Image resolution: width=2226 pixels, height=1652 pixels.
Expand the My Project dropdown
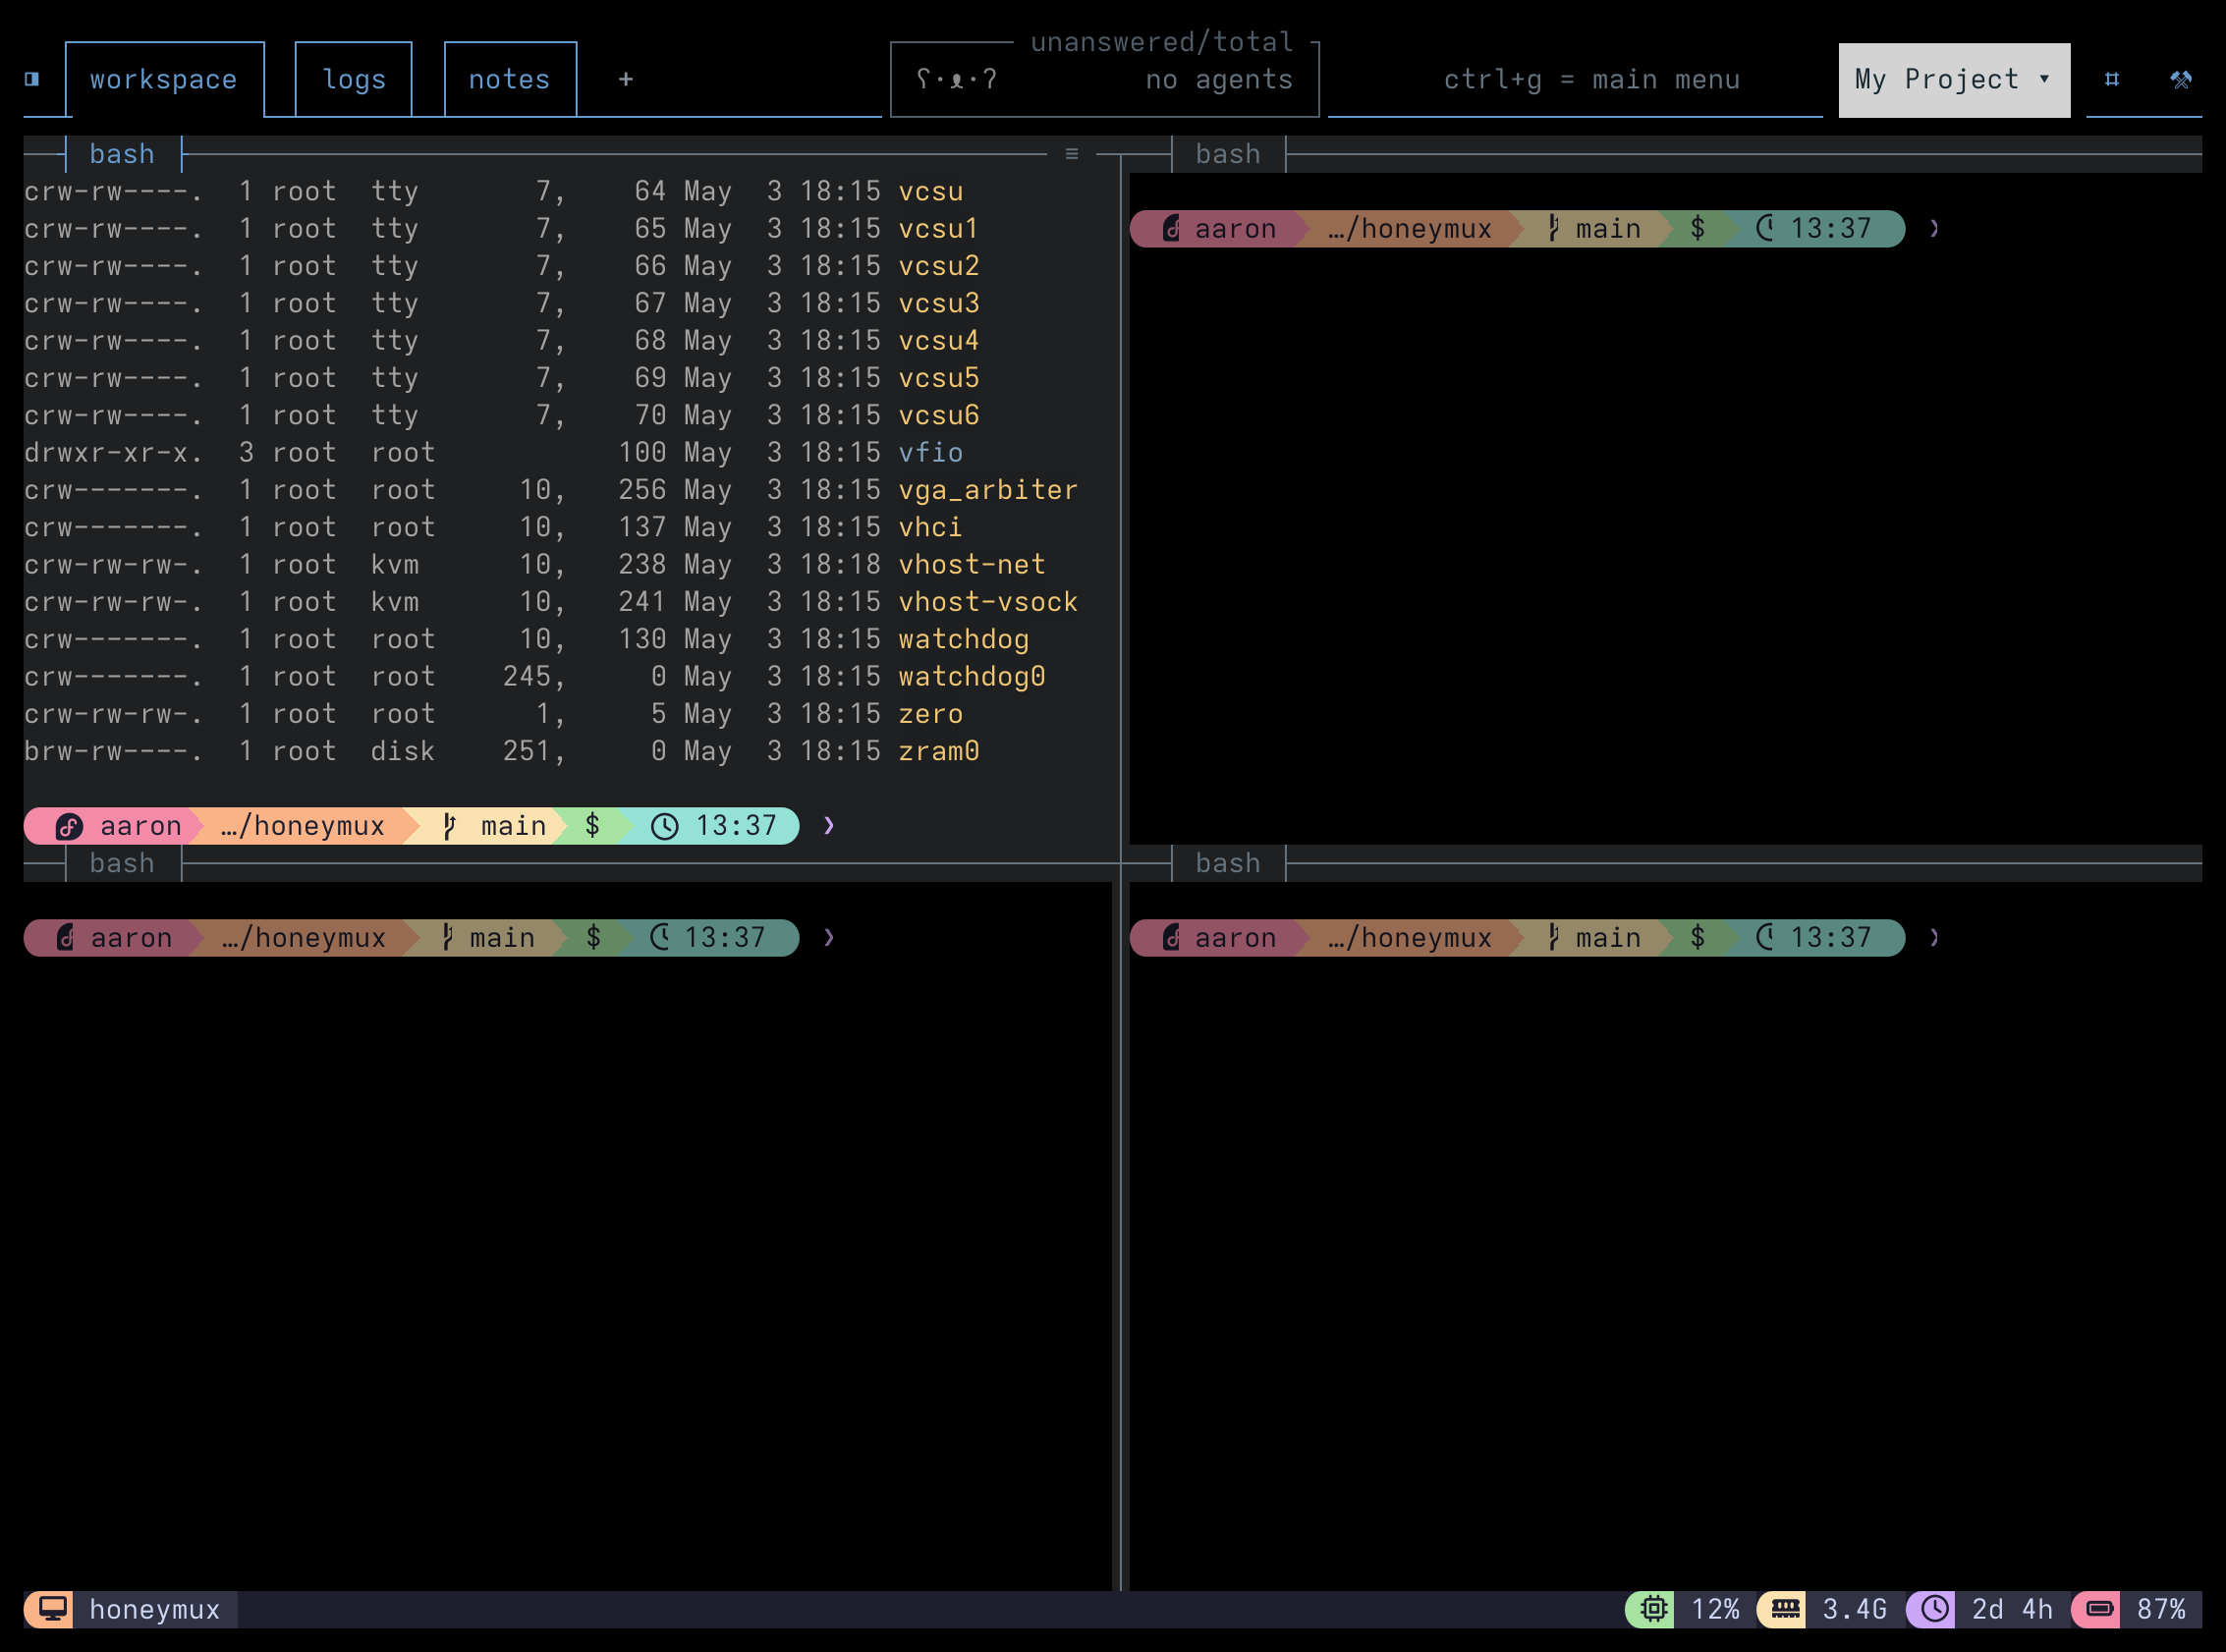1954,79
